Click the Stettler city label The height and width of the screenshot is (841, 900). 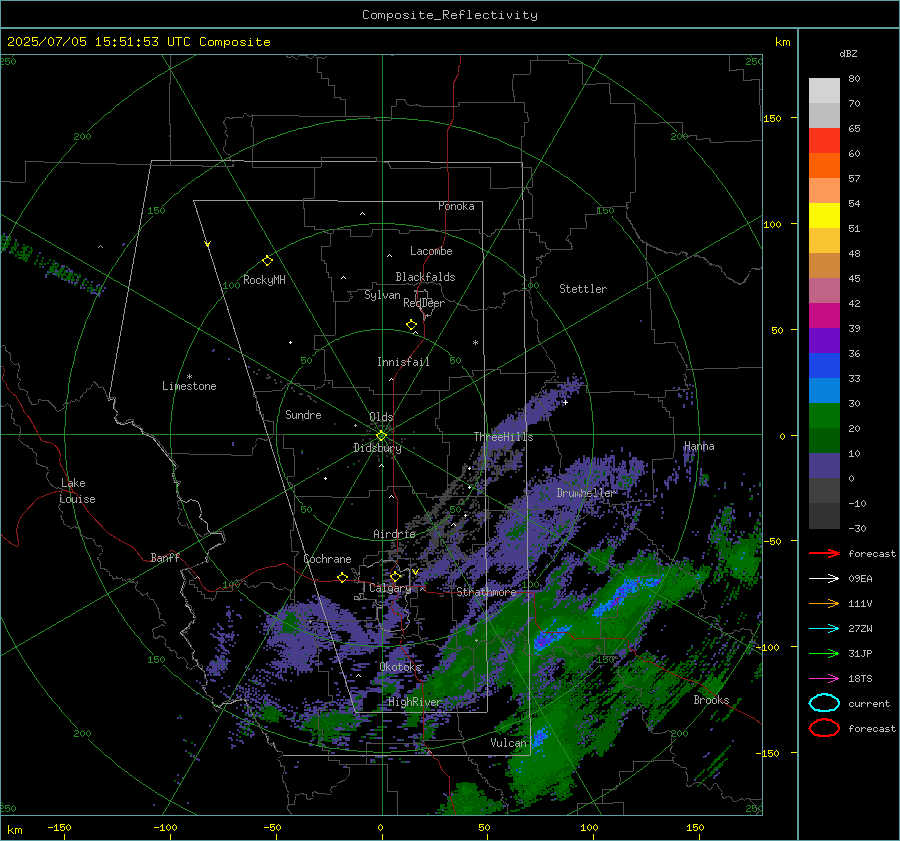point(583,289)
